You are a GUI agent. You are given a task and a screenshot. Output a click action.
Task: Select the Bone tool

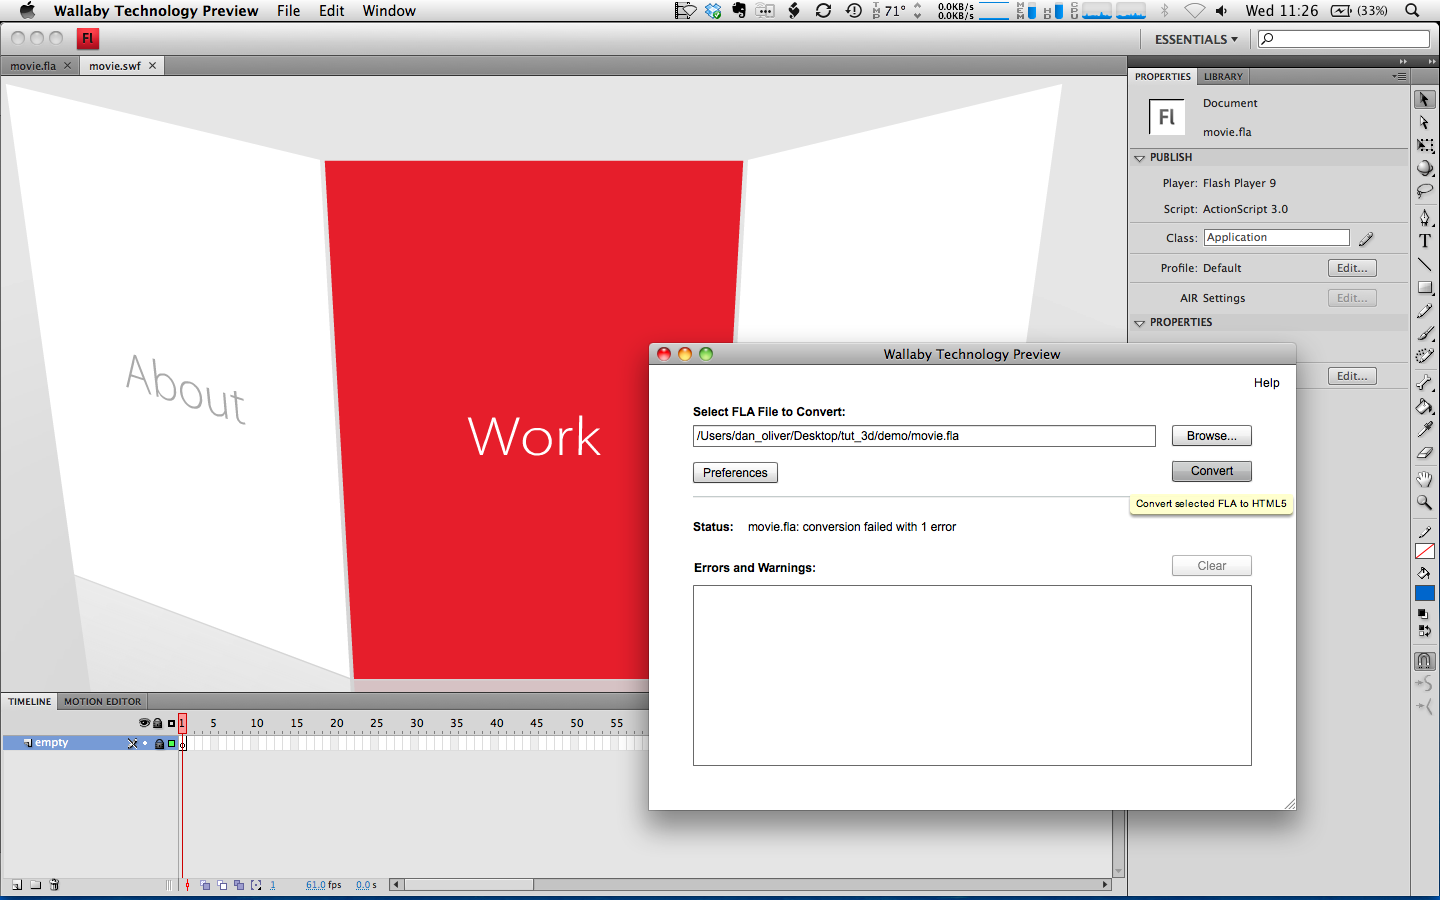click(x=1424, y=383)
